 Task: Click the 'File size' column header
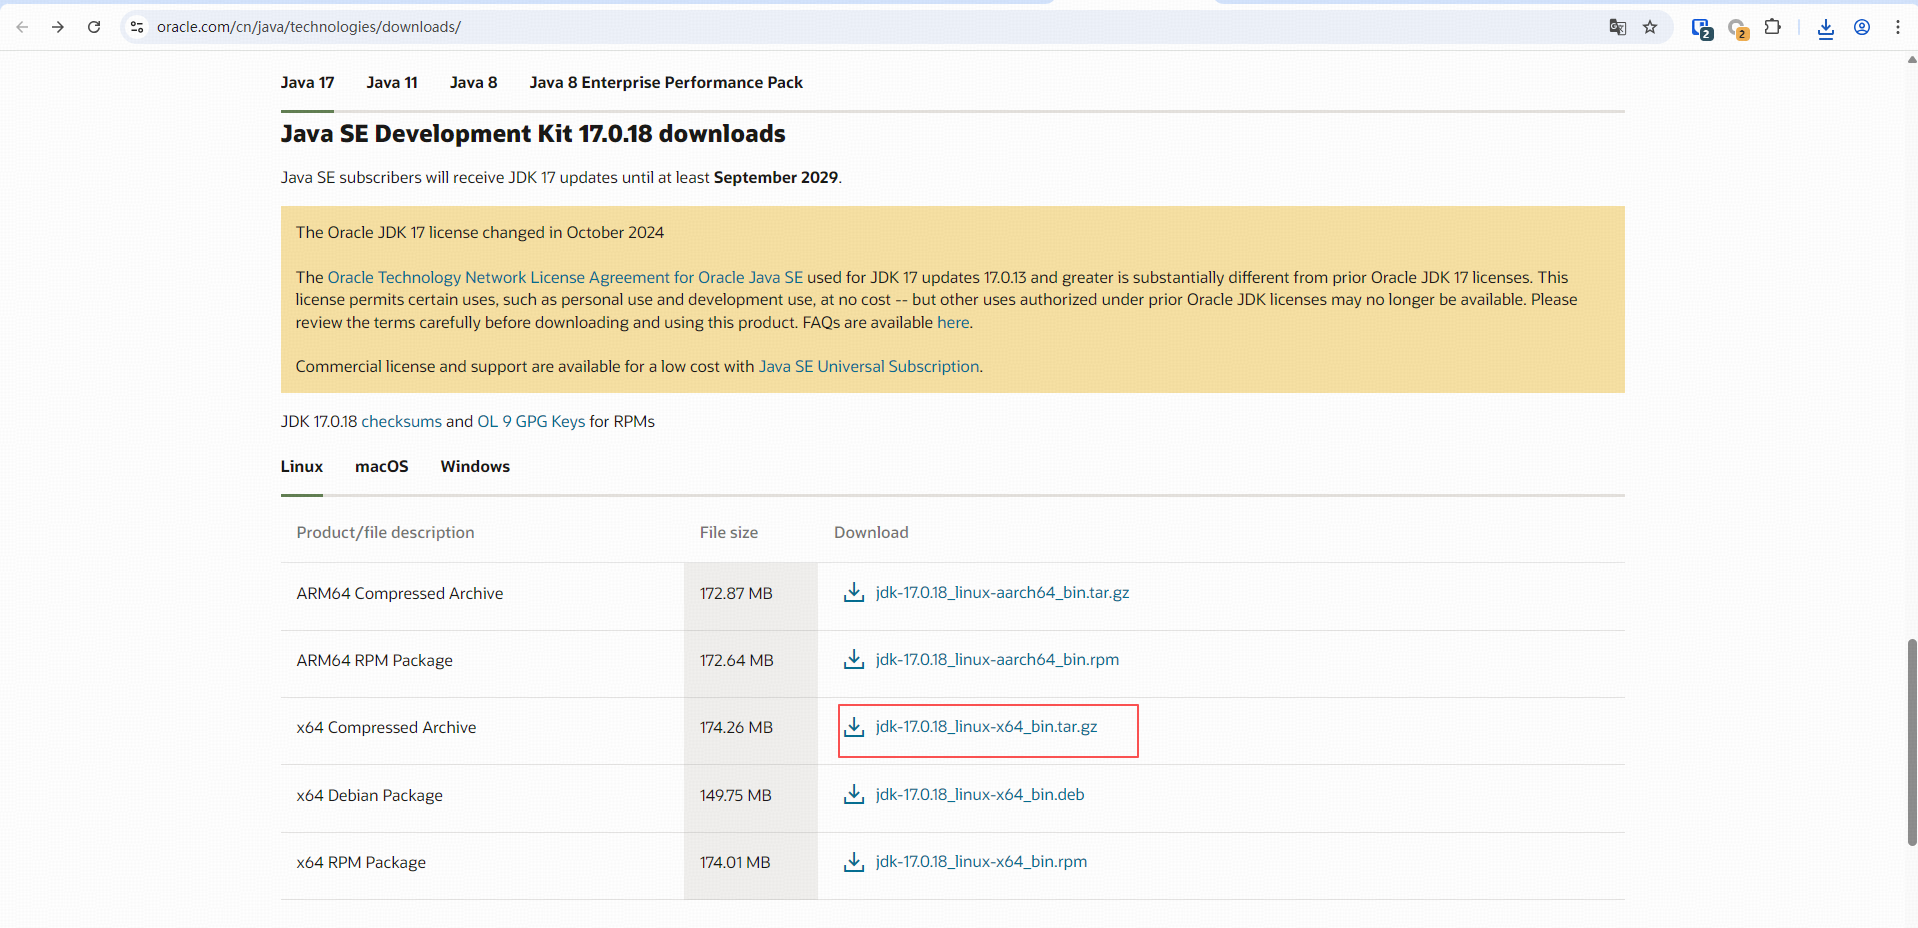coord(729,533)
